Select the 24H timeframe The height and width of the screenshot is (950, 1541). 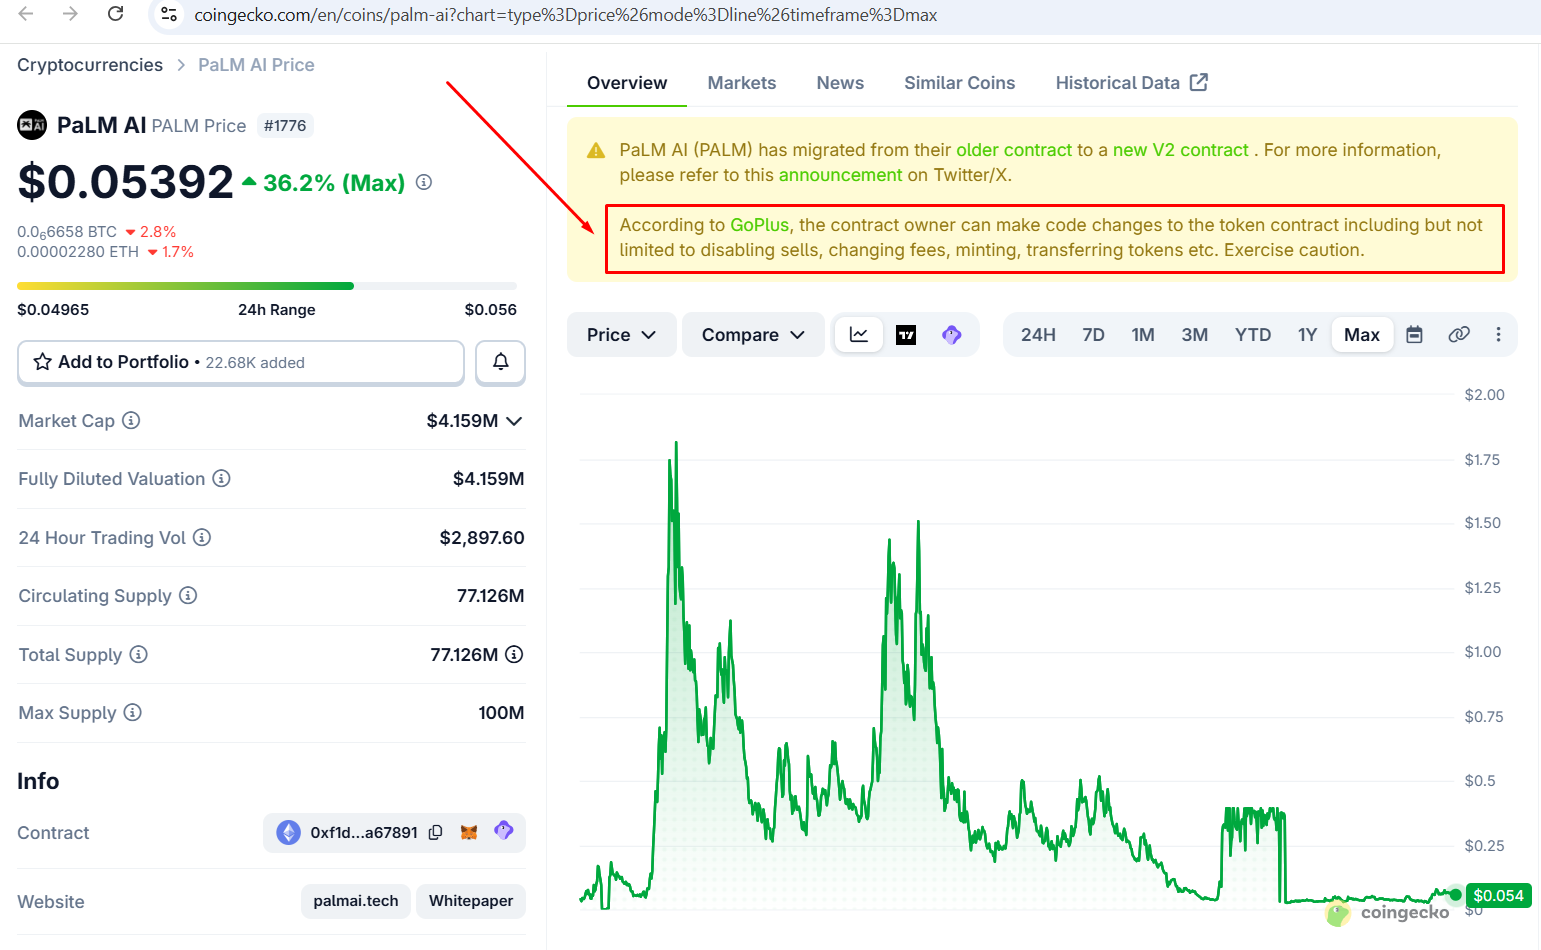pyautogui.click(x=1038, y=335)
